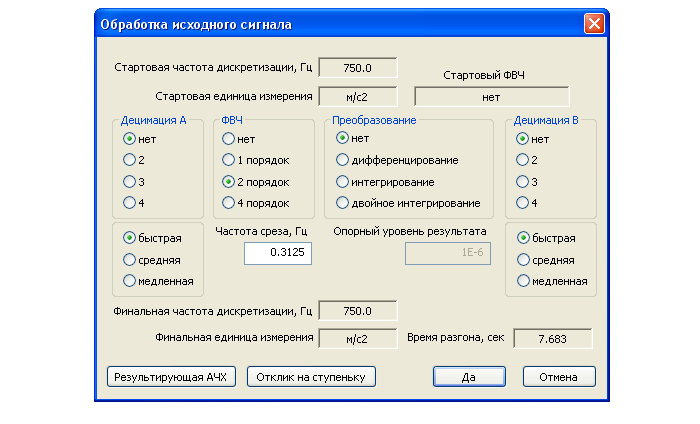Select 1 порядок in ФВЧ group

click(x=229, y=160)
